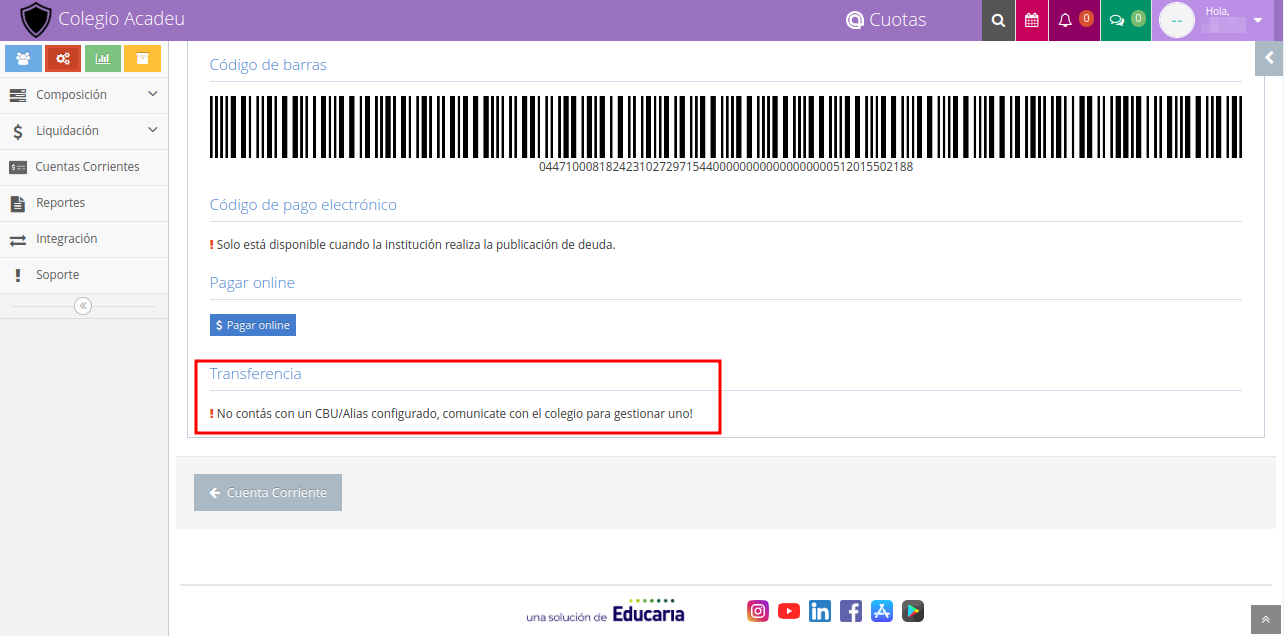
Task: Open user account dropdown next to Hola
Action: tap(1257, 21)
